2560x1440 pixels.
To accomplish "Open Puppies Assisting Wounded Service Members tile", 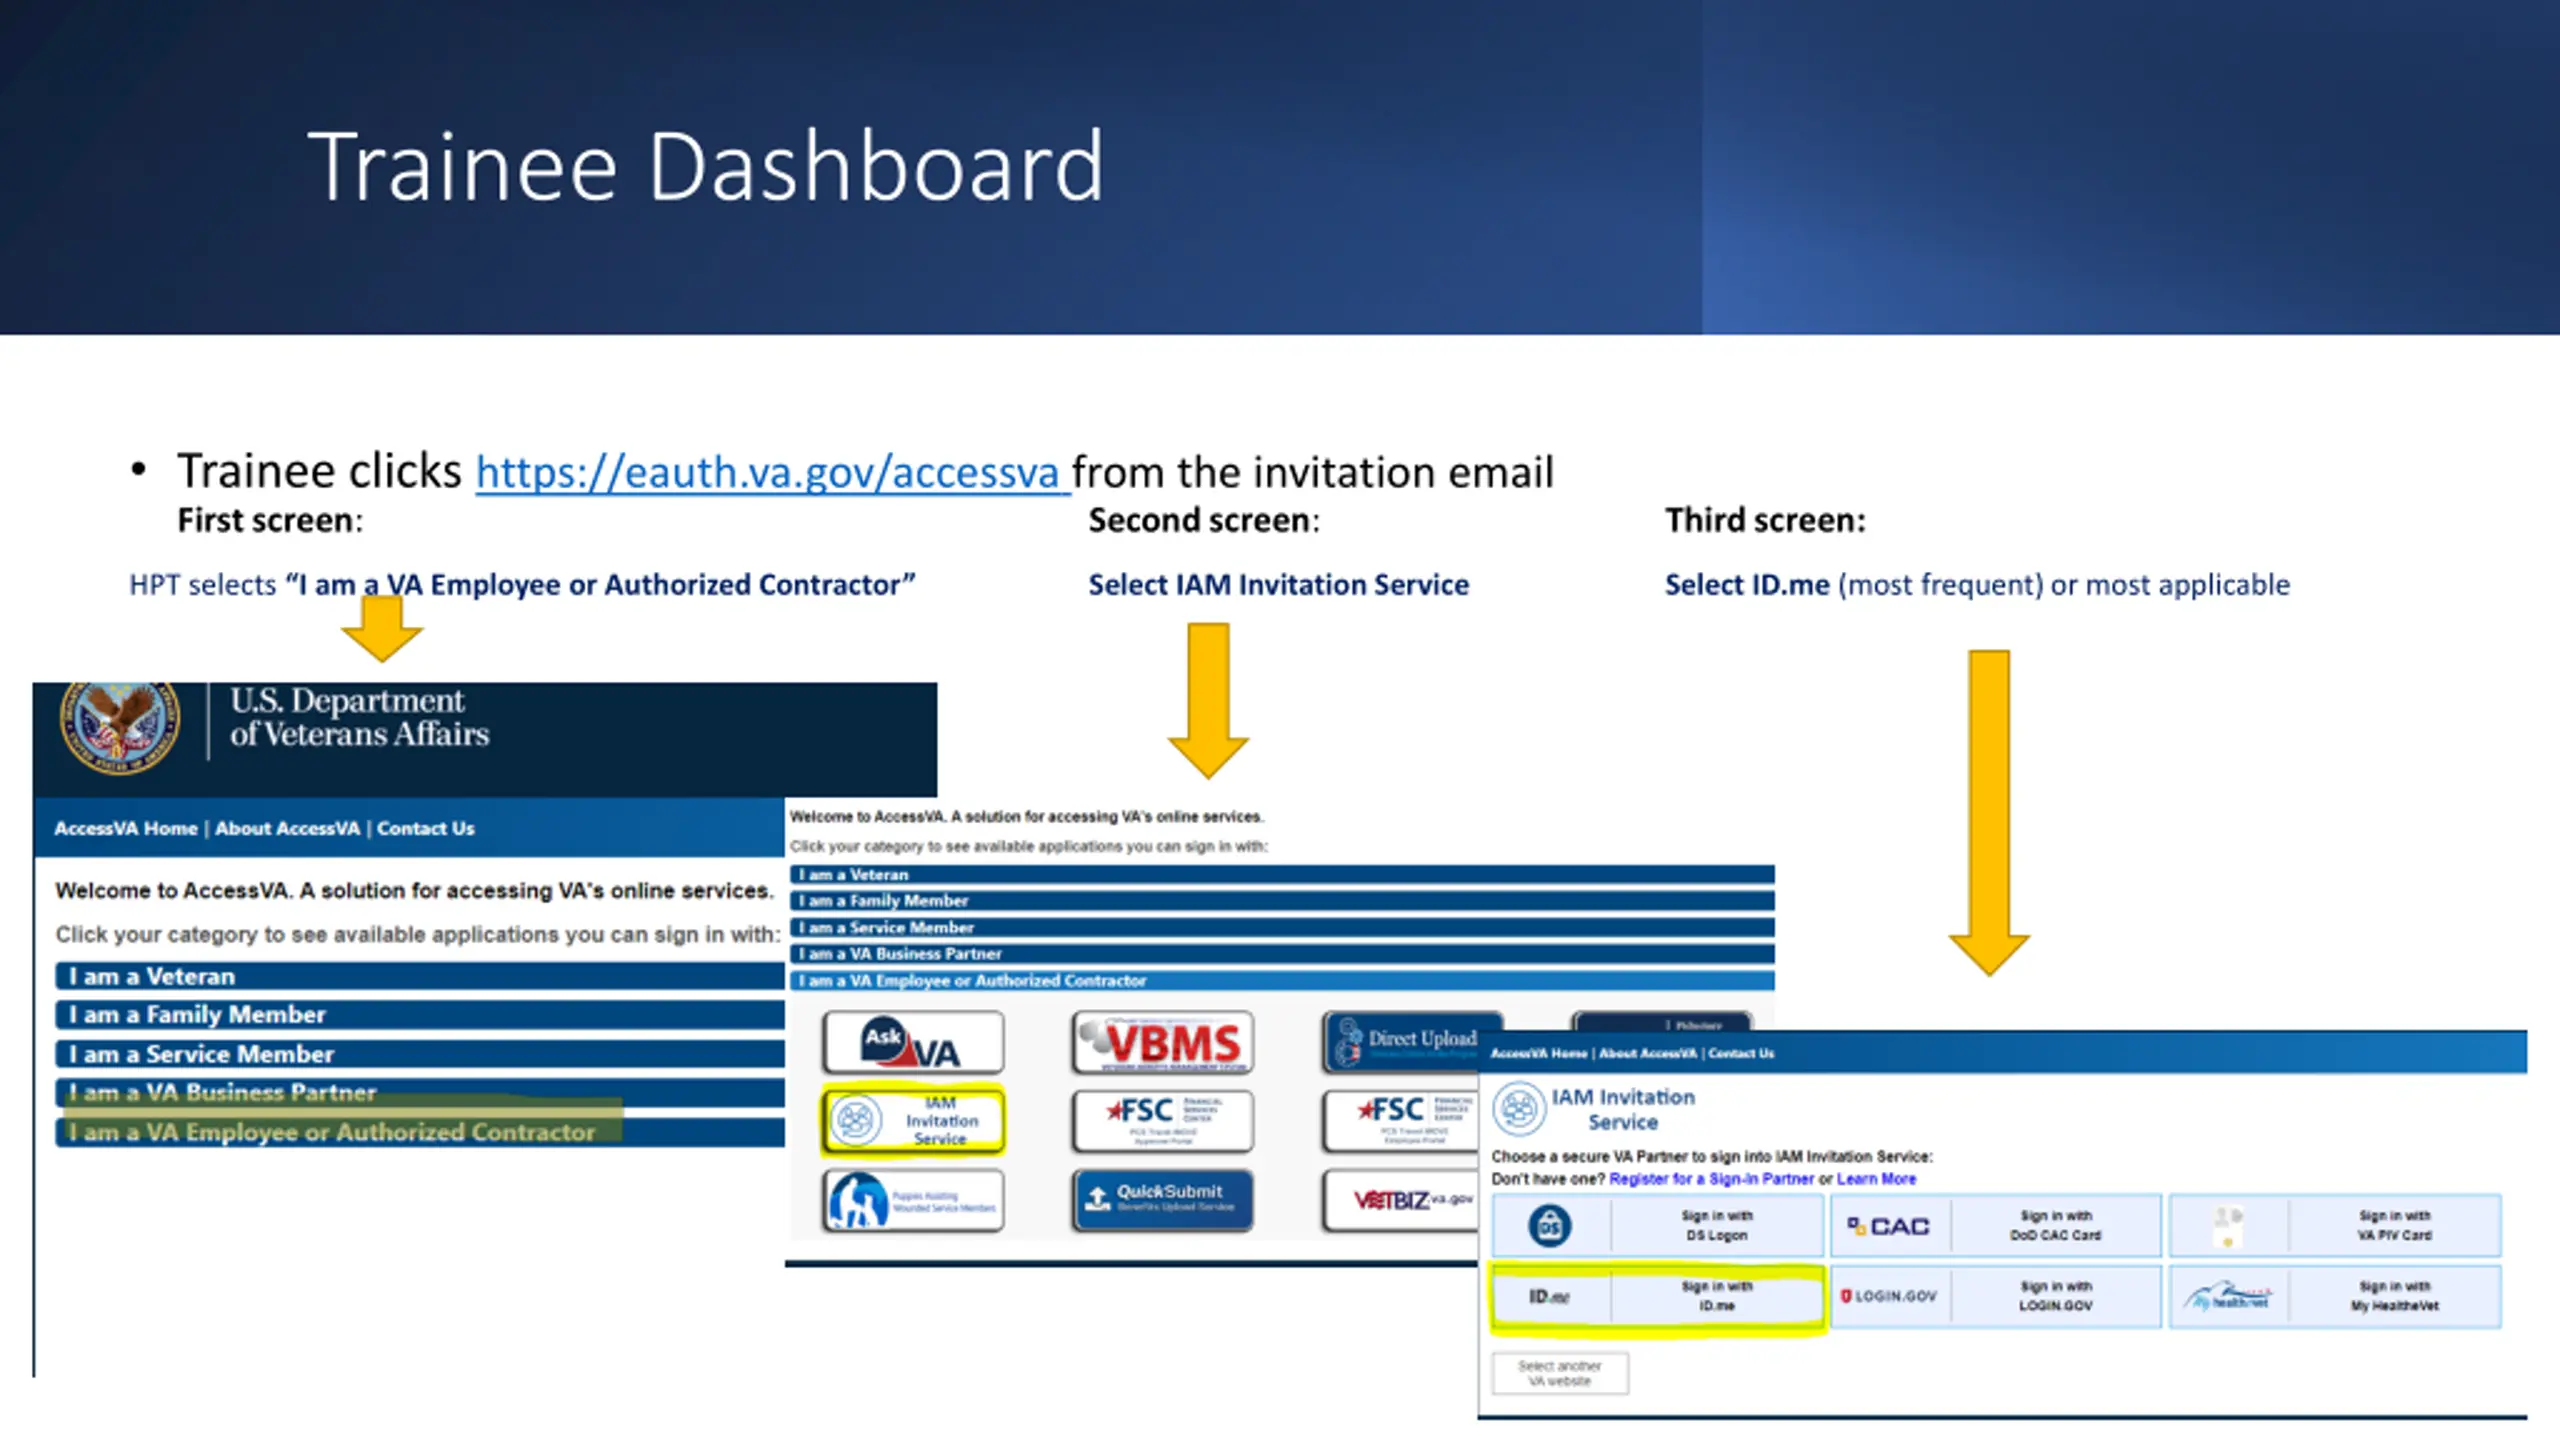I will pos(913,1200).
